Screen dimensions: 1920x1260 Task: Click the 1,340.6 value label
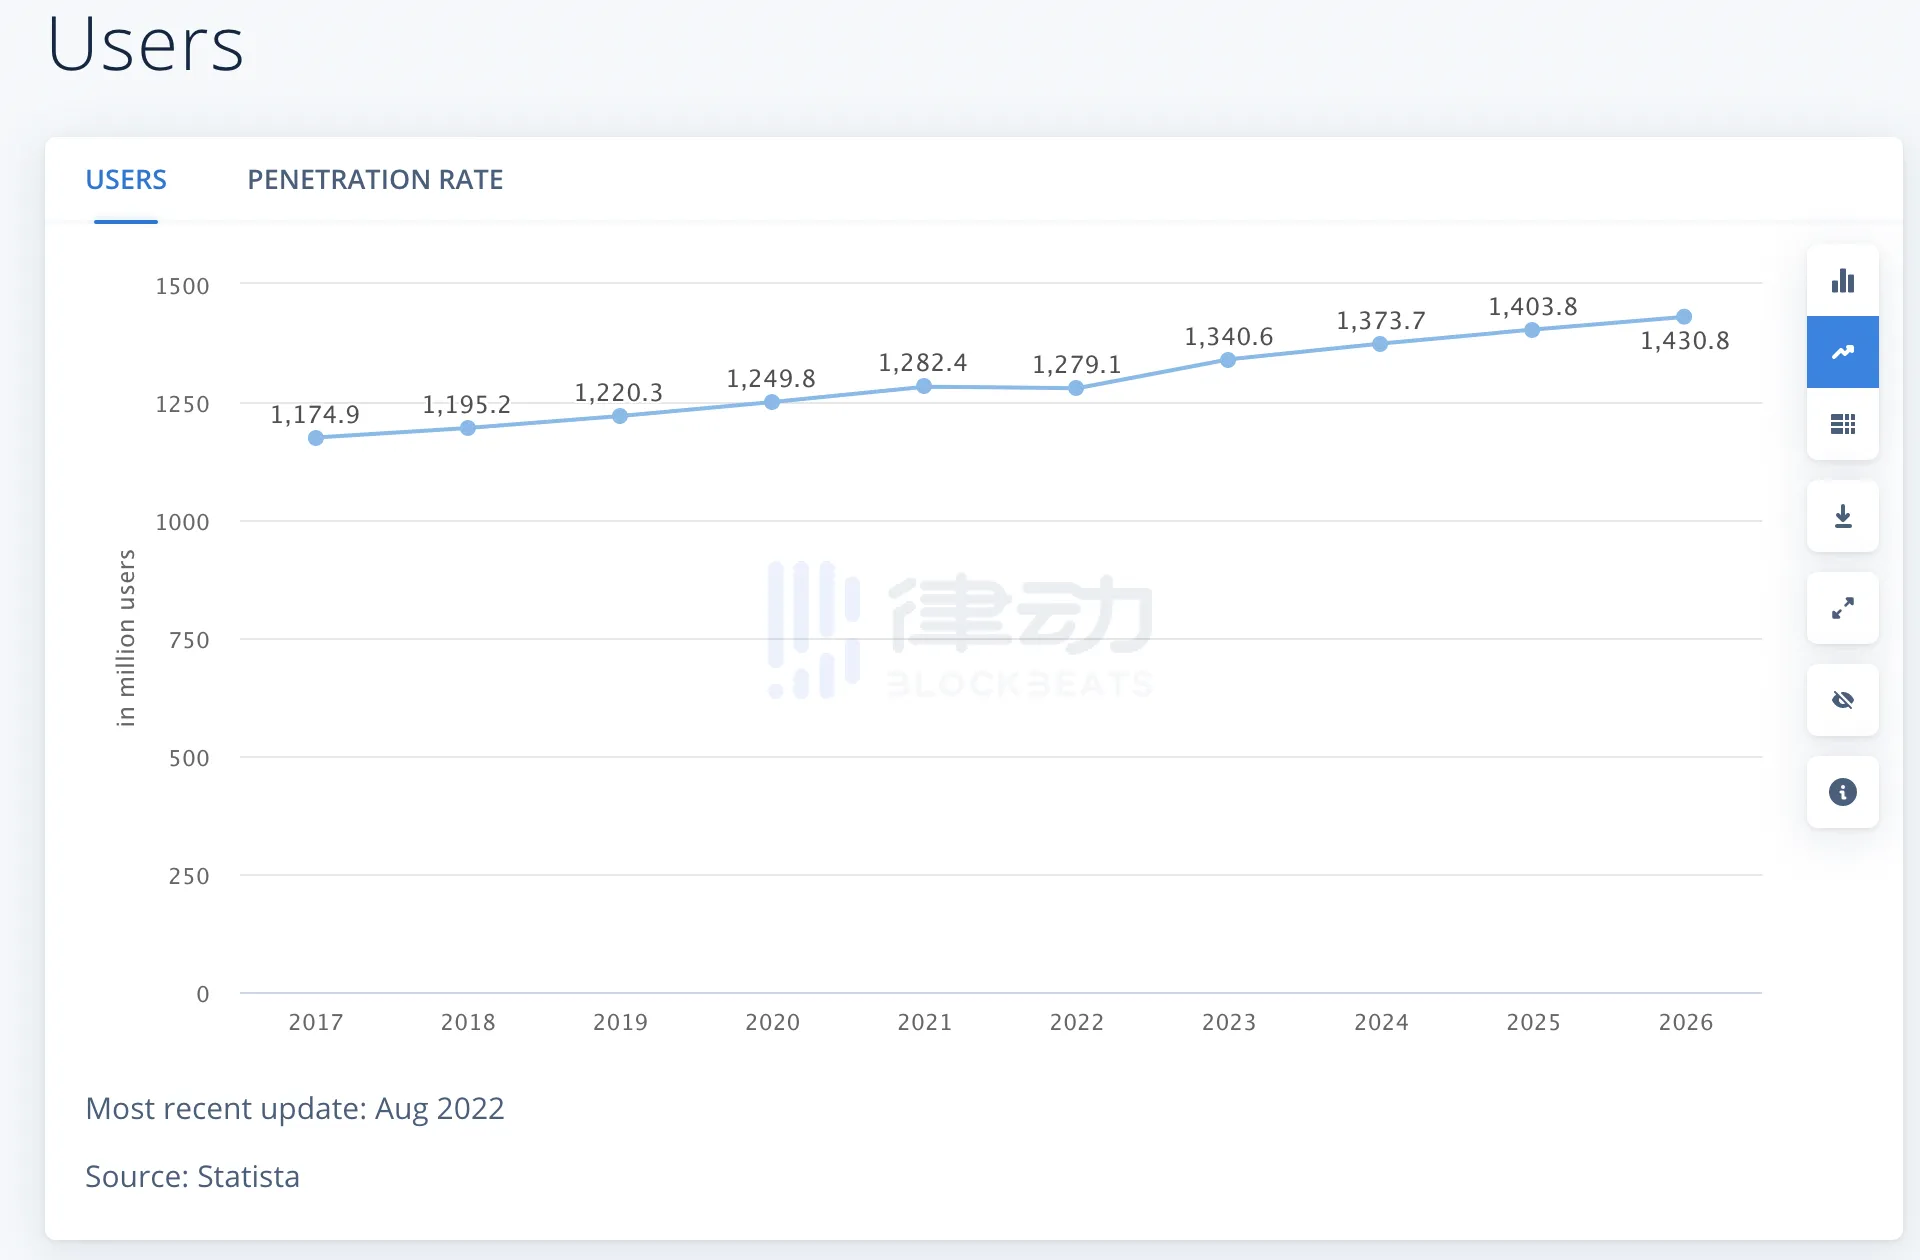(x=1229, y=336)
